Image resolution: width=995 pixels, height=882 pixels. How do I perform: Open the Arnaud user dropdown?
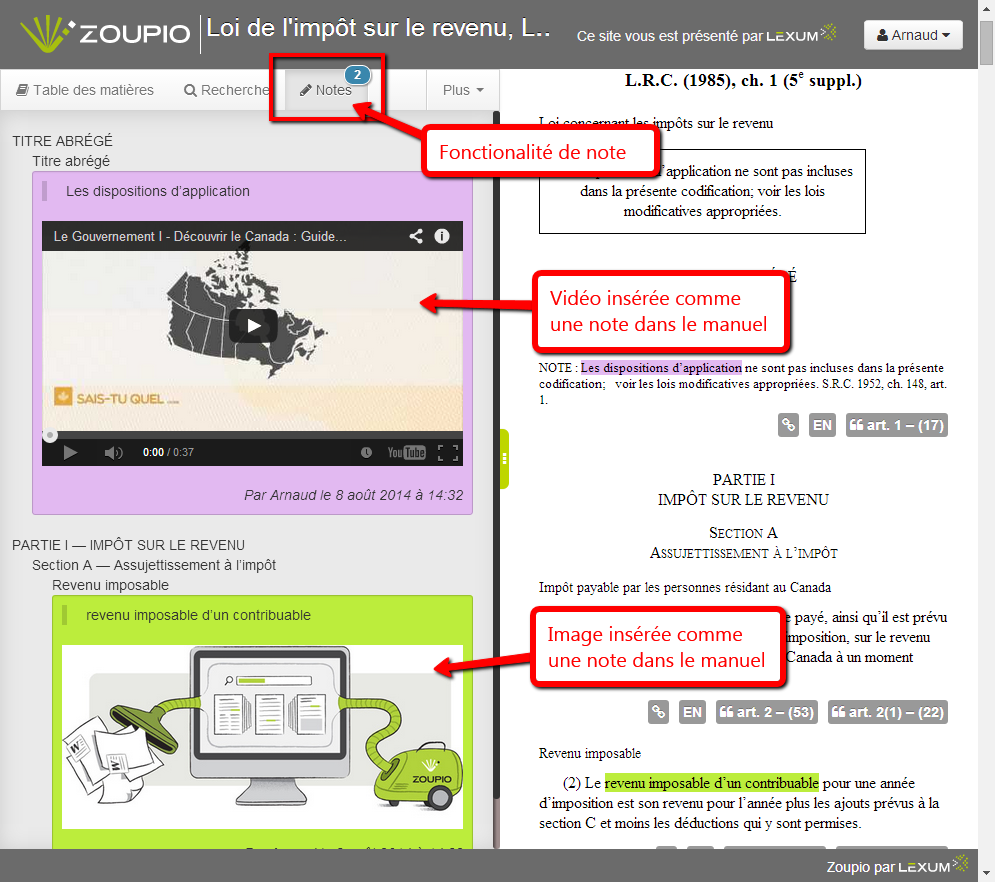pyautogui.click(x=912, y=35)
